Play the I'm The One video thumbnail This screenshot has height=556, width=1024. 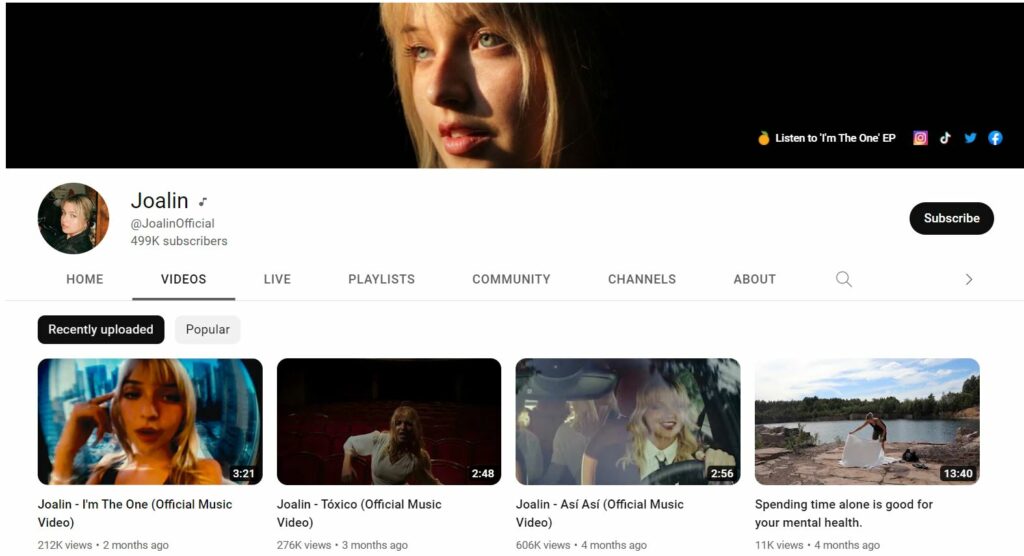[150, 421]
